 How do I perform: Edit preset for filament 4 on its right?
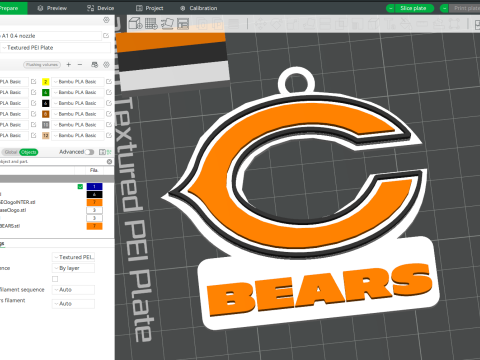(109, 92)
